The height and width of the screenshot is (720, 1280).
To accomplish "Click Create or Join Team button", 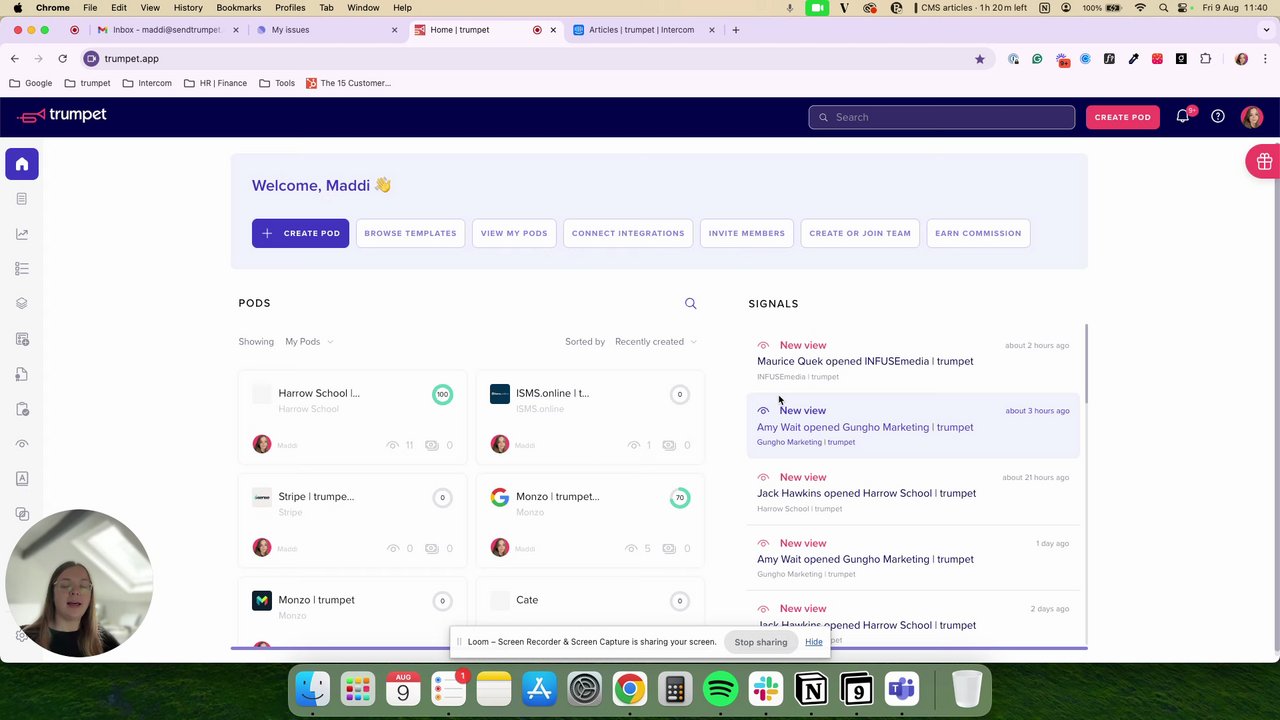I will coord(860,233).
